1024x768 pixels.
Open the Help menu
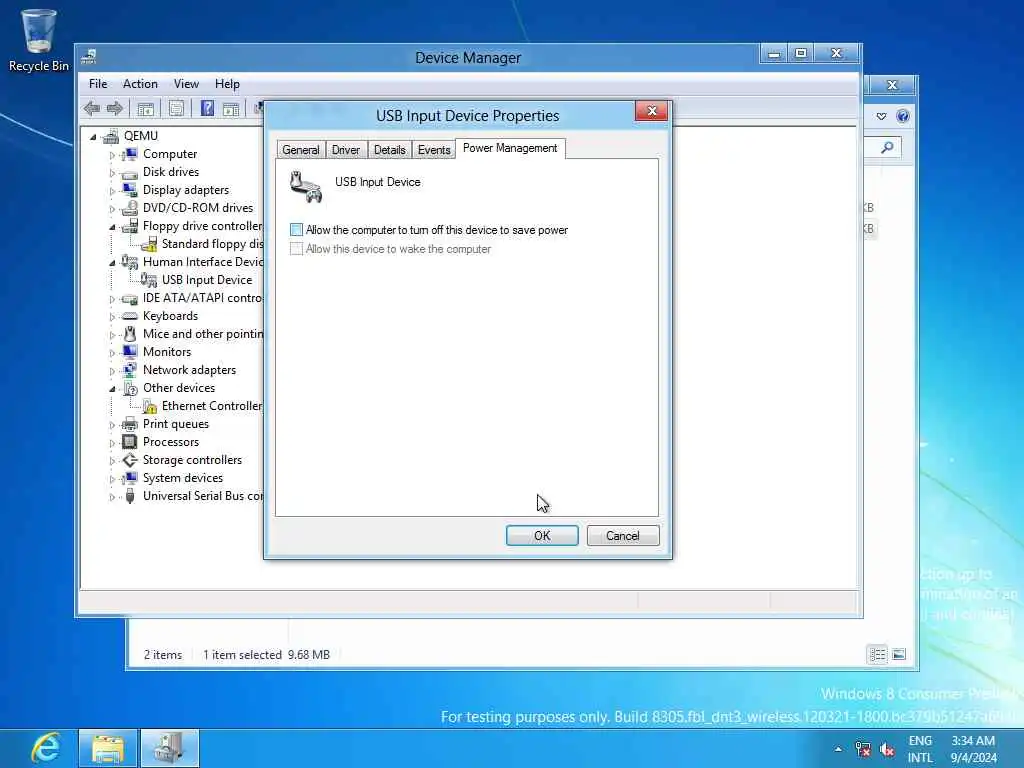coord(227,84)
